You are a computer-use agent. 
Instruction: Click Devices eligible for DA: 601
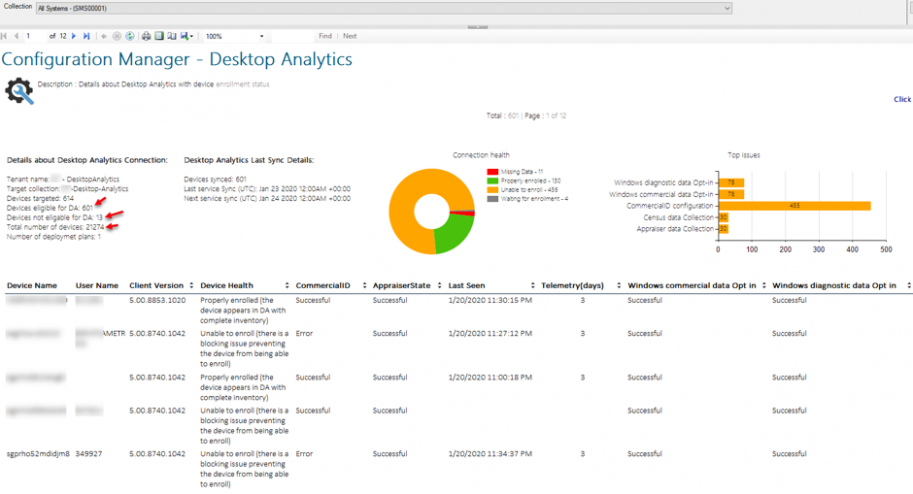(49, 208)
